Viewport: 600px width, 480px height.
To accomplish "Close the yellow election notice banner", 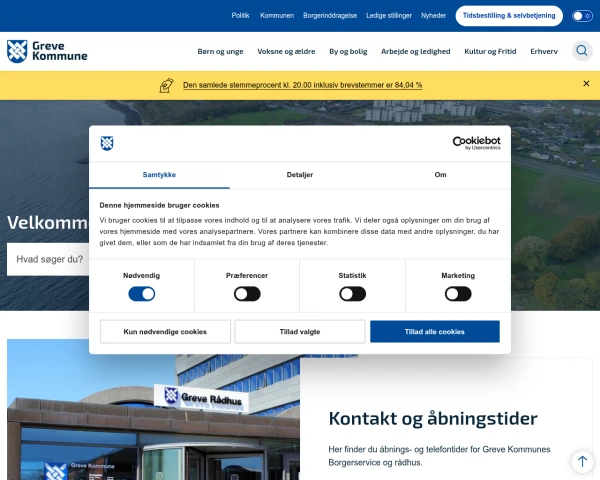I will [x=586, y=83].
